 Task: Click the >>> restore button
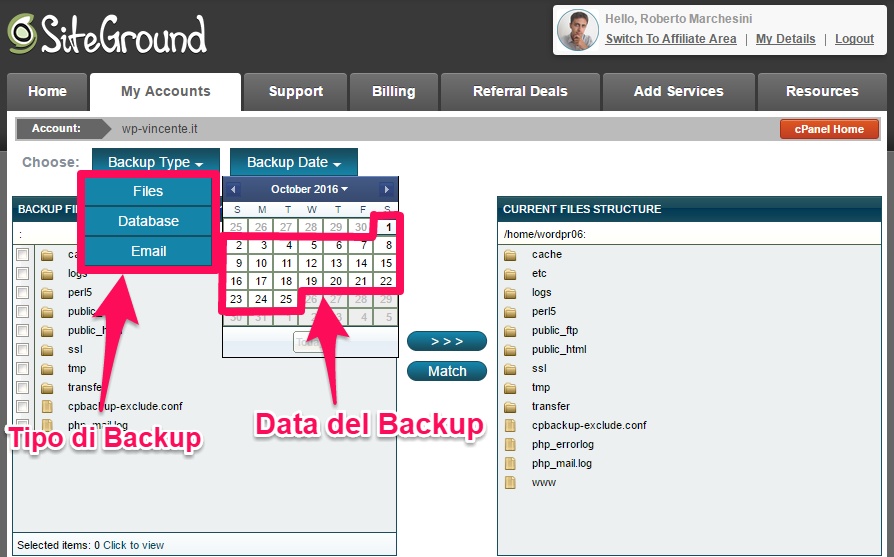(447, 341)
